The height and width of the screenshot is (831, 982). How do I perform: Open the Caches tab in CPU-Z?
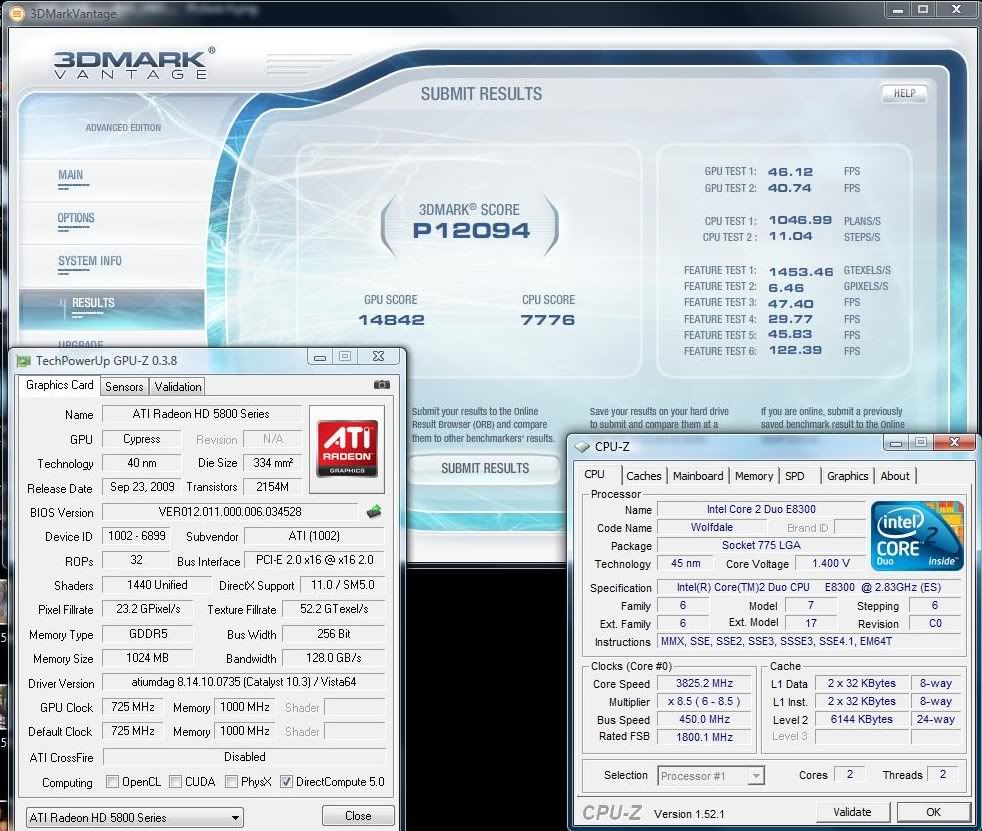[x=644, y=476]
